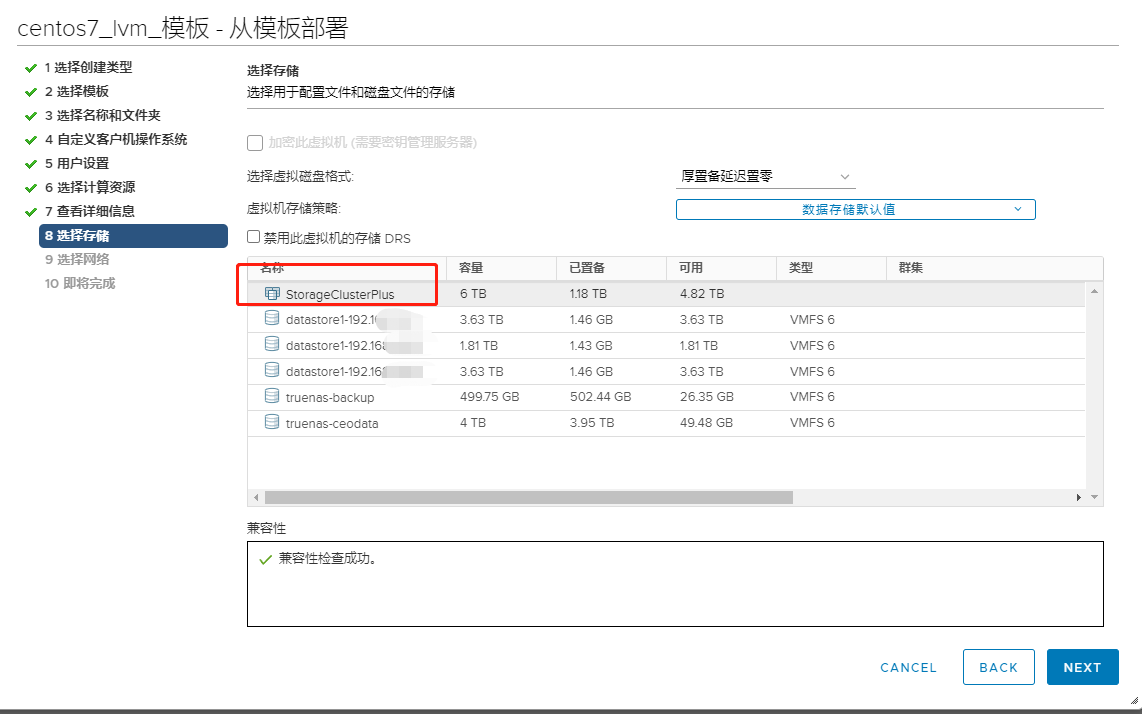The image size is (1142, 714).
Task: Go to wizard step 6 选择计算资源
Action: 90,187
